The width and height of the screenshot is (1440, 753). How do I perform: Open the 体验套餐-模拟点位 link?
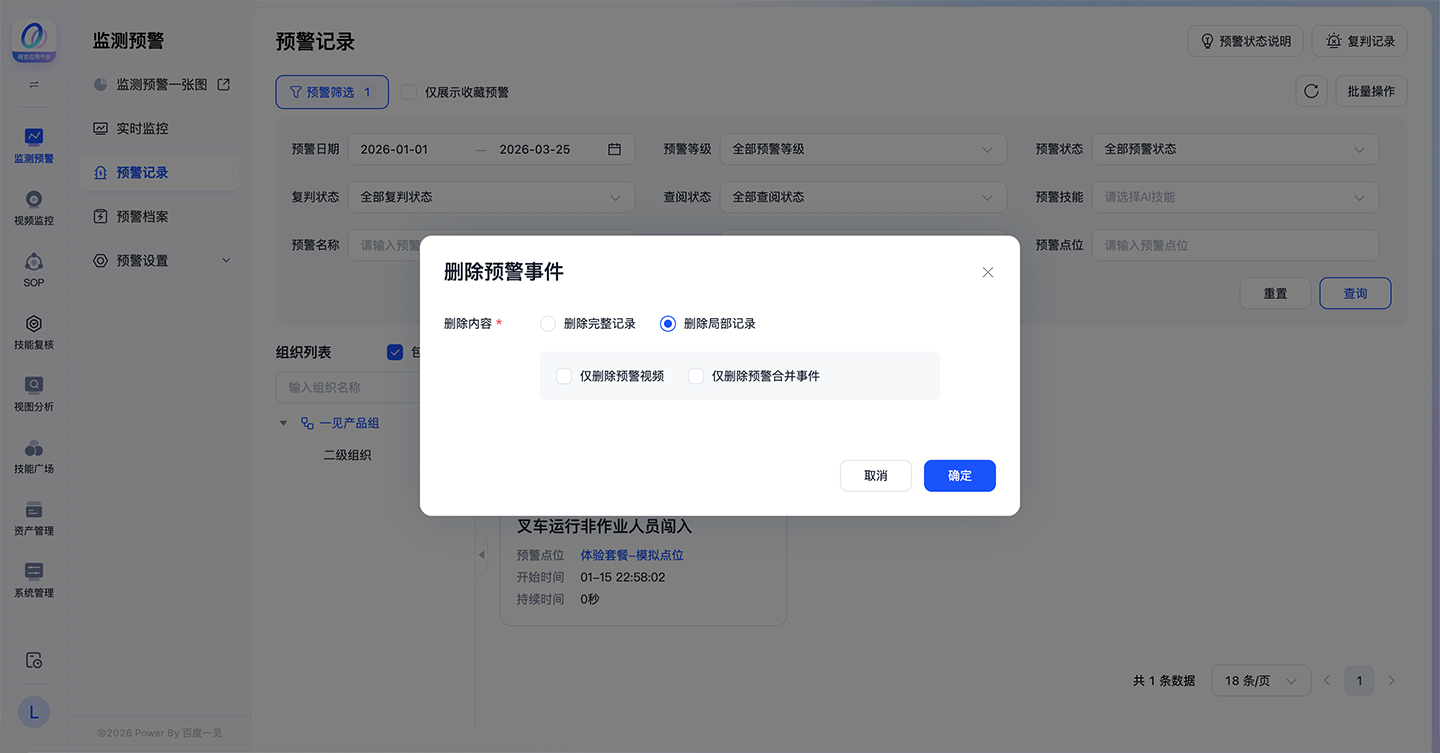[632, 555]
